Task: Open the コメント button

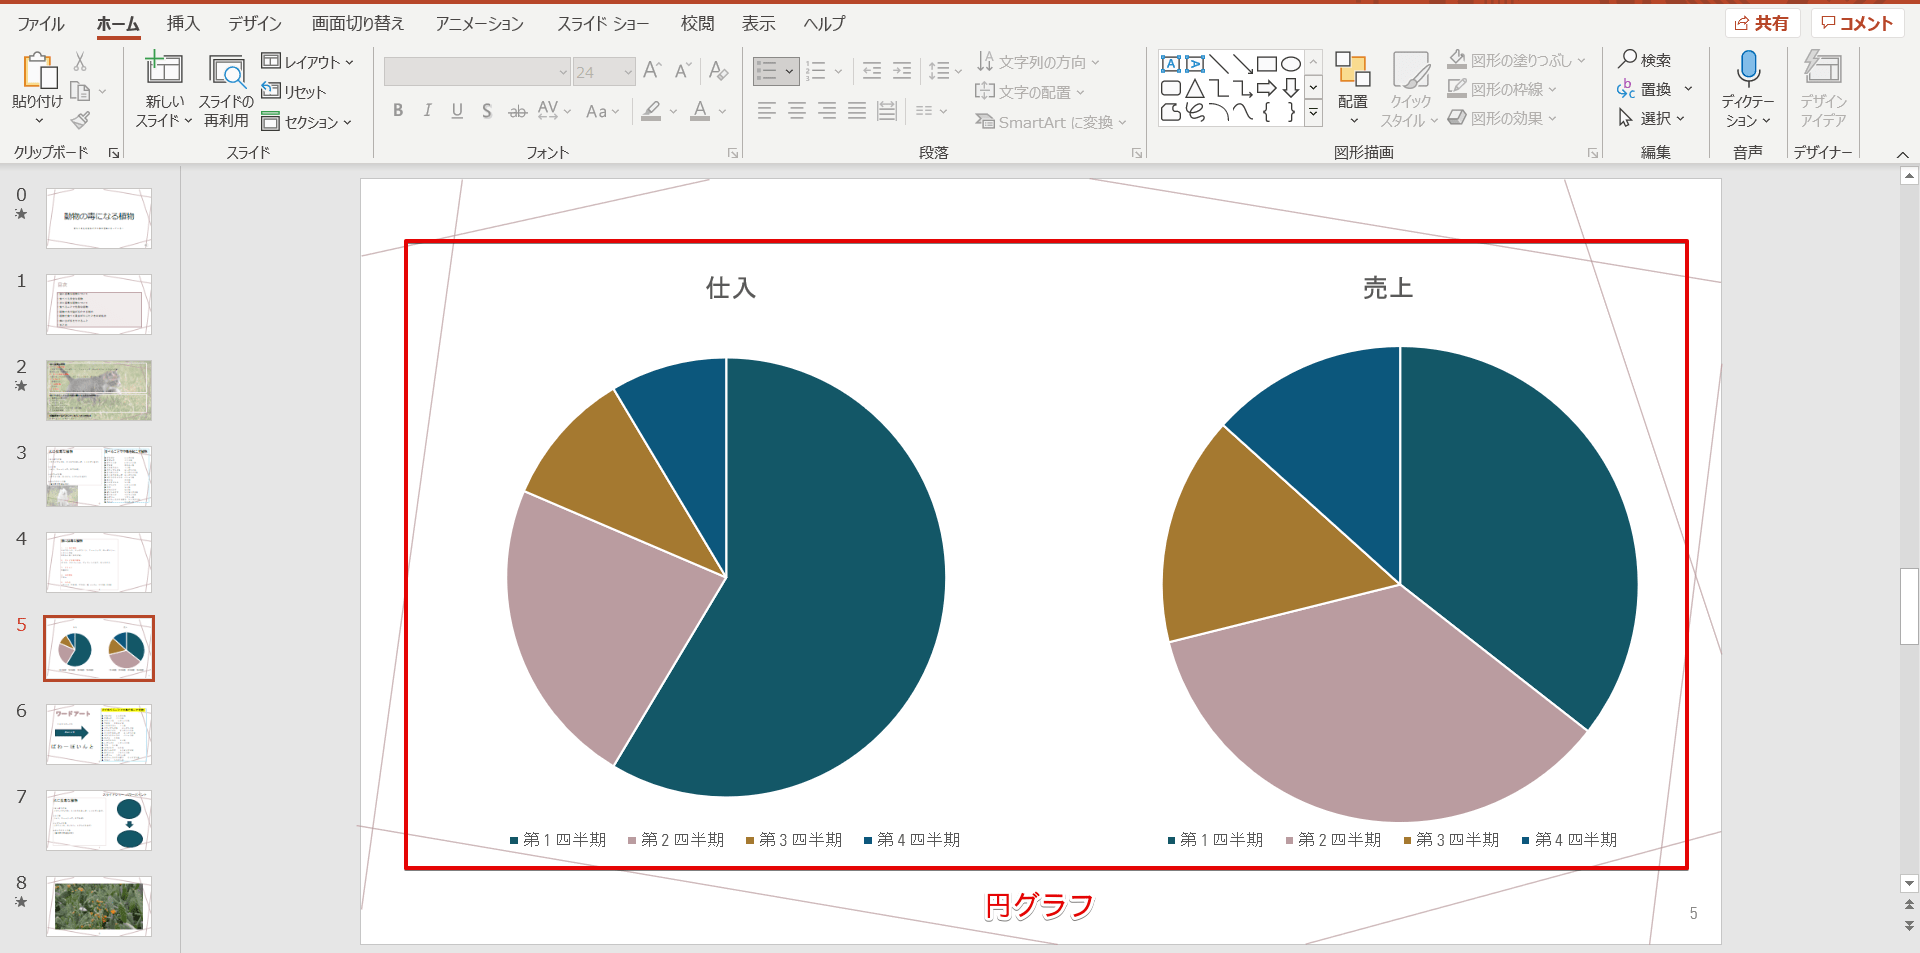Action: [1857, 22]
